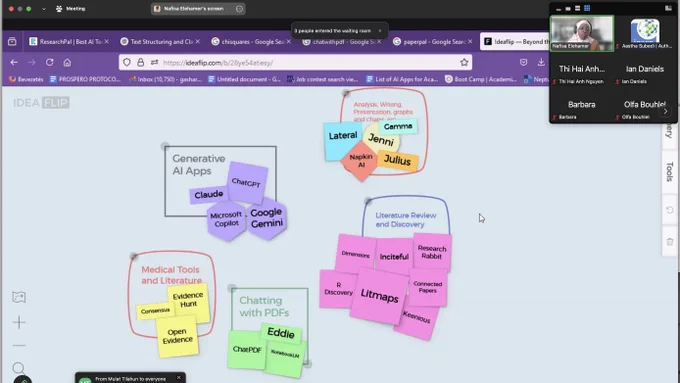The width and height of the screenshot is (680, 383).
Task: Close the ResearchPal tab
Action: click(x=107, y=41)
